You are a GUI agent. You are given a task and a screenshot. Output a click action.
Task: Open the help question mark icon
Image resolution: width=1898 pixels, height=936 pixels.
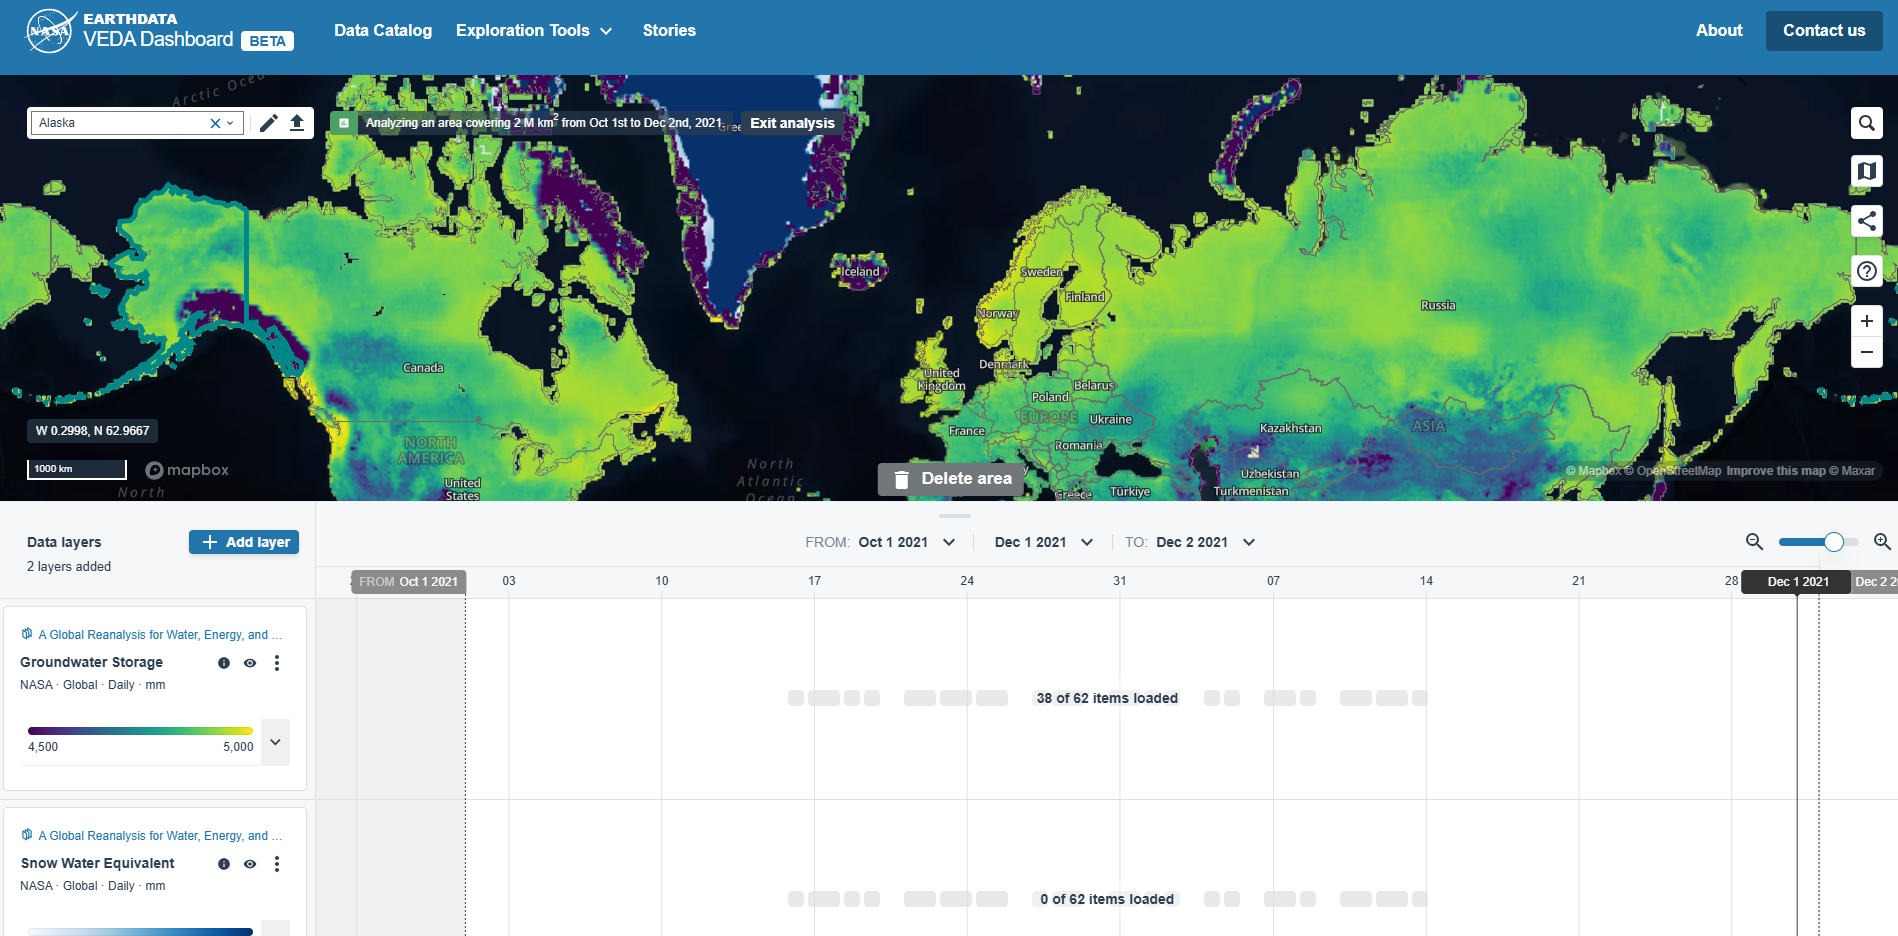click(x=1866, y=271)
